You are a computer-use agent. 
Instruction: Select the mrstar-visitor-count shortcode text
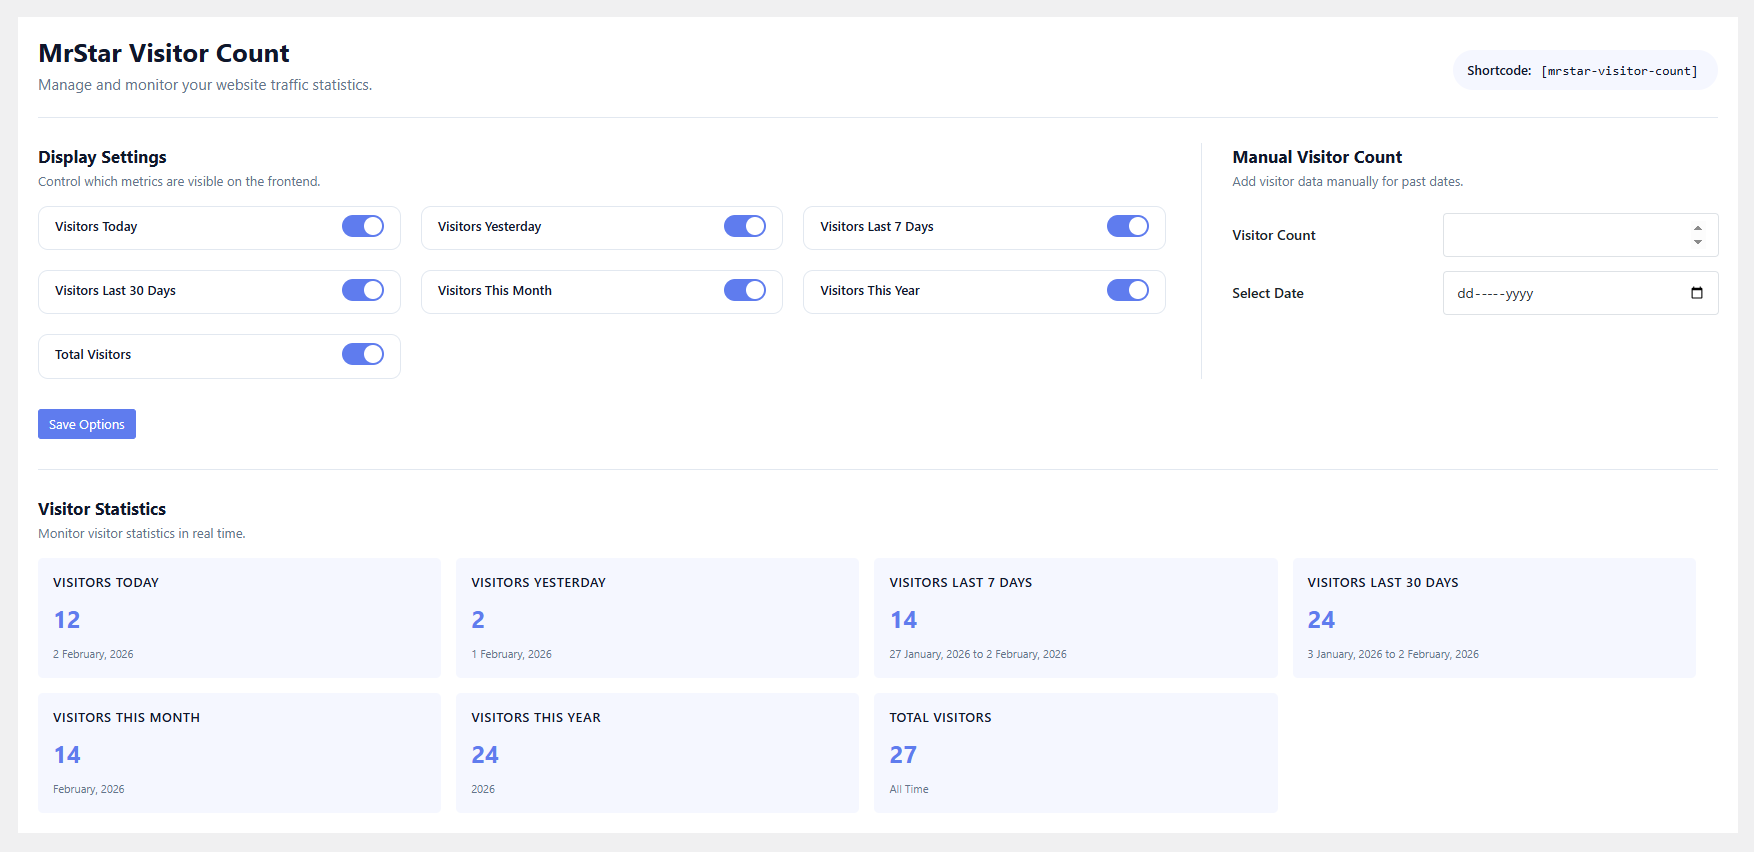(1619, 71)
